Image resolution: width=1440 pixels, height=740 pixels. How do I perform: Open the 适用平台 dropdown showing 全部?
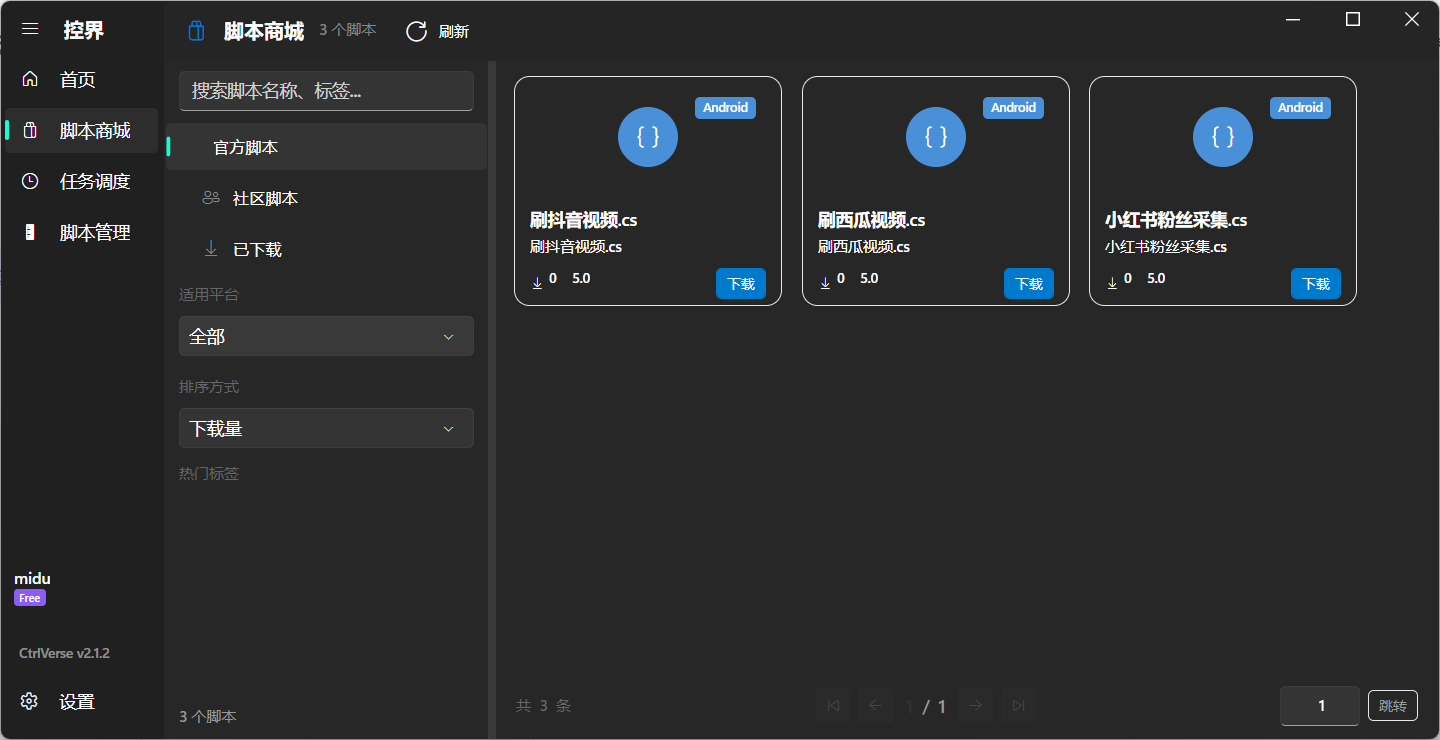(326, 336)
